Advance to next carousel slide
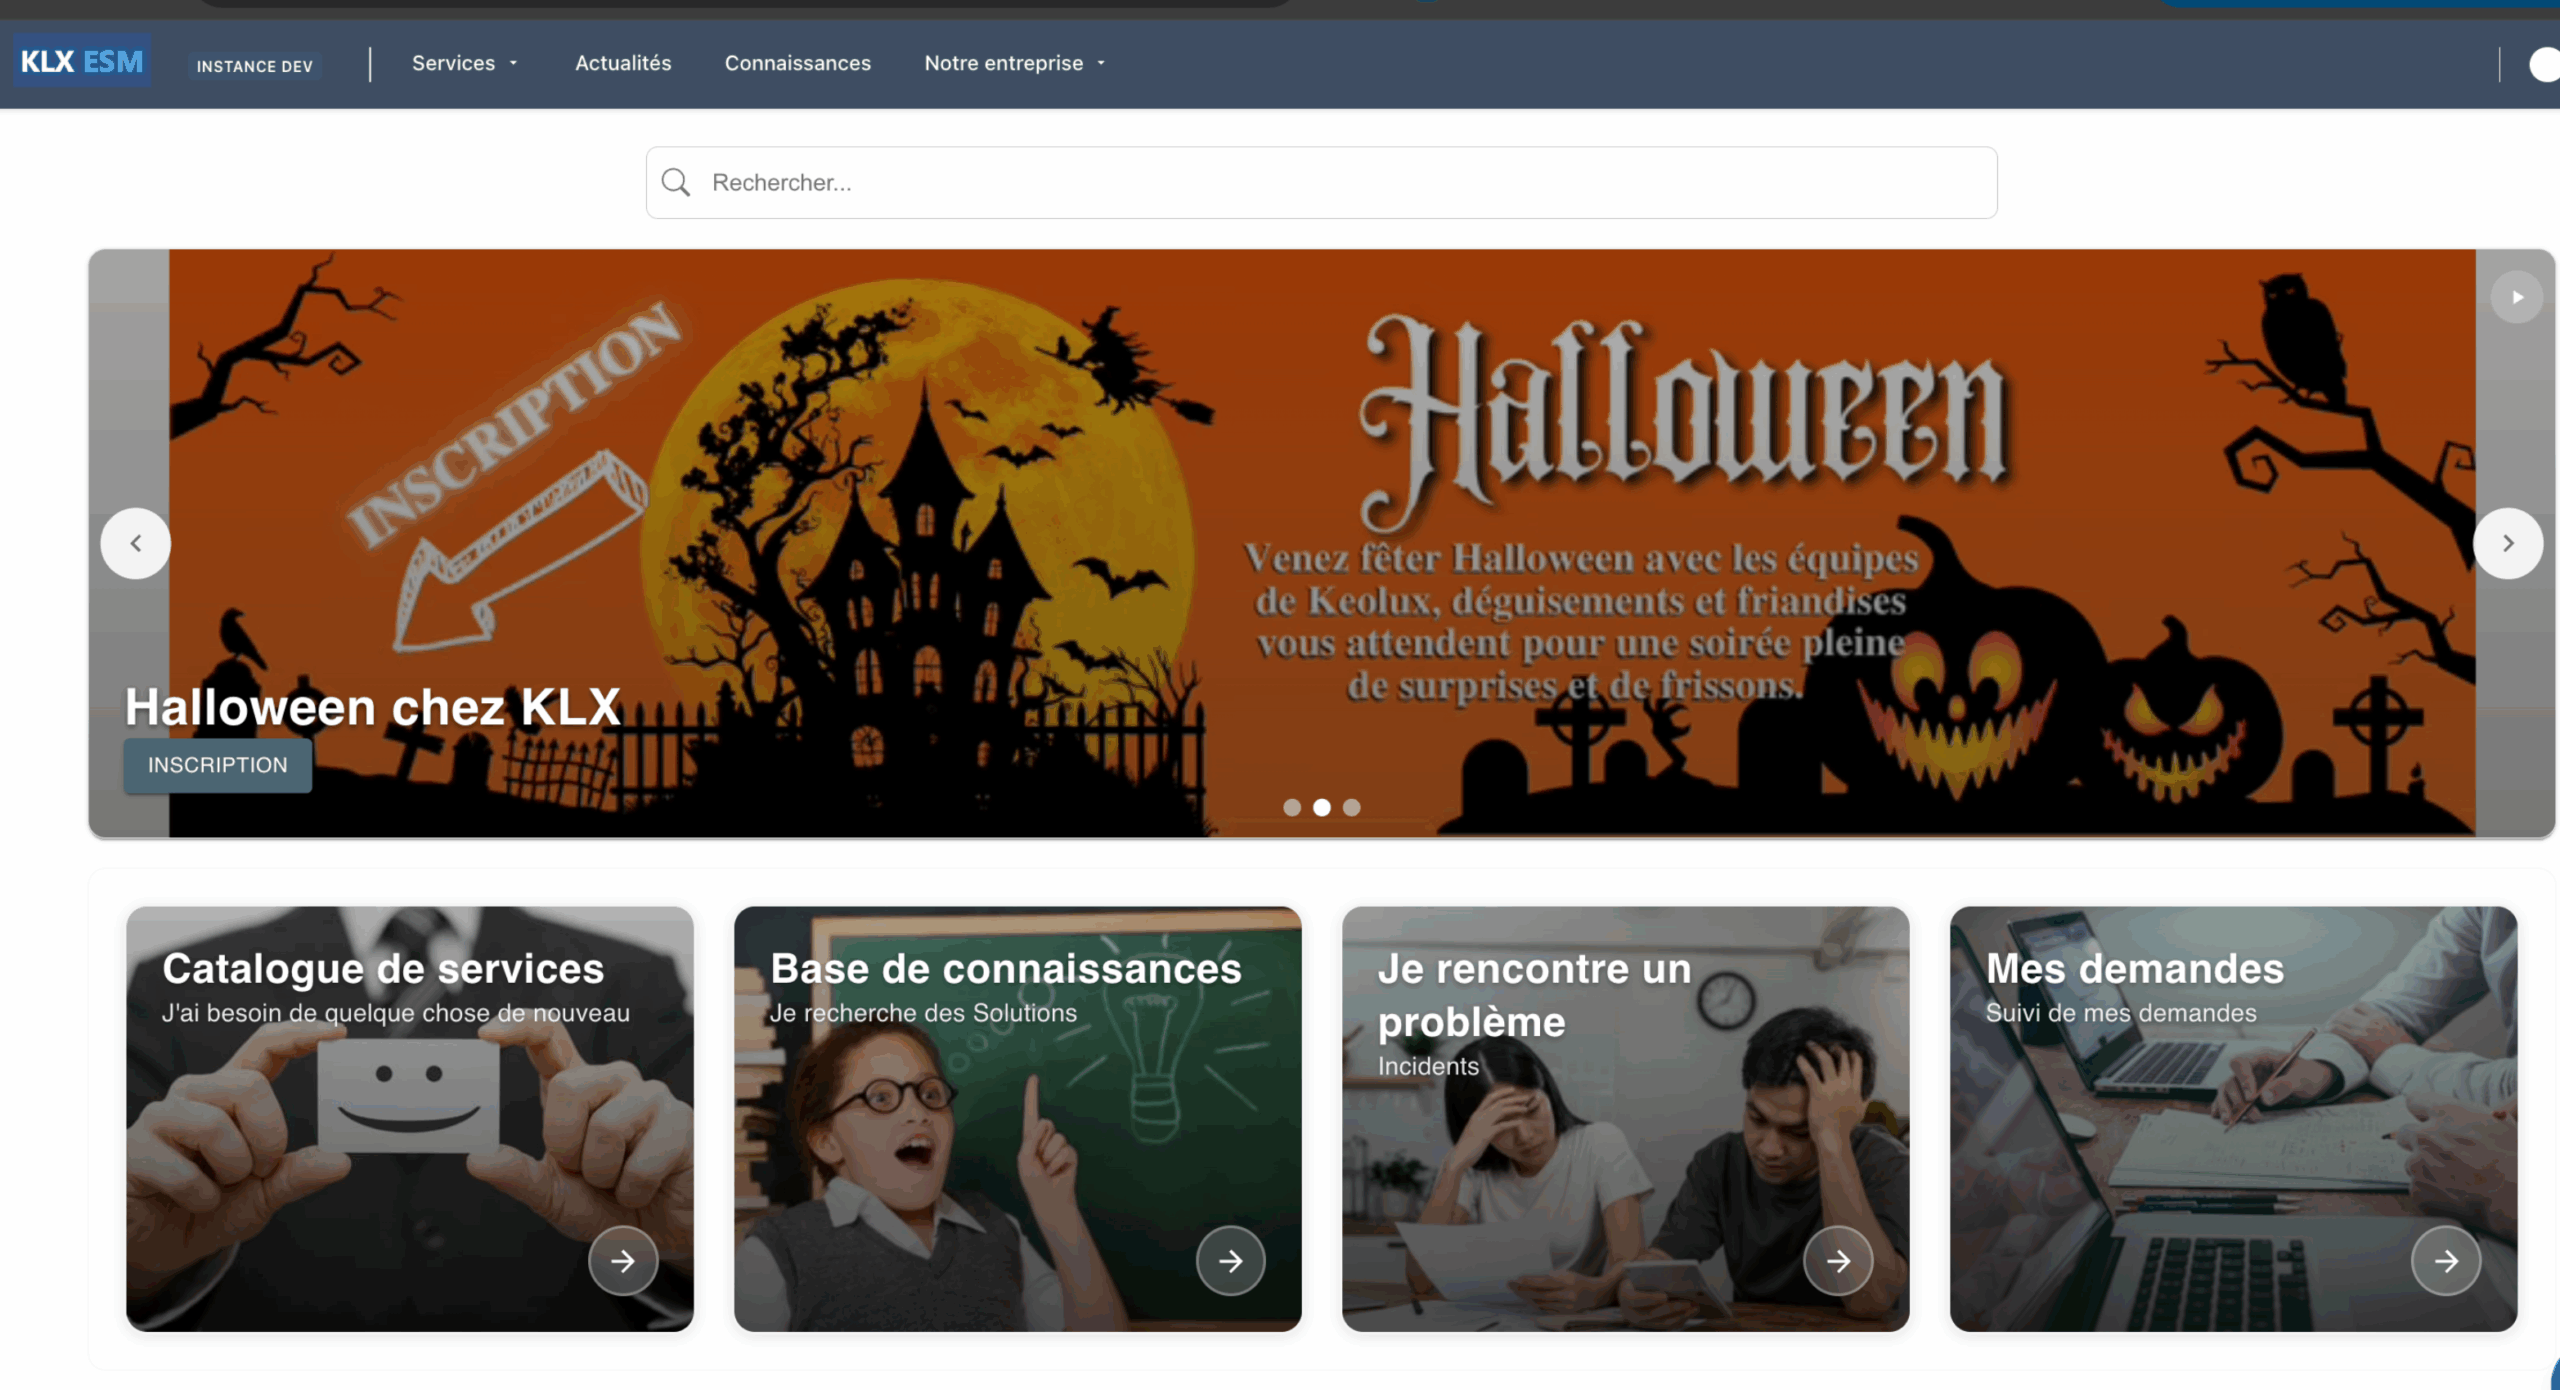Screen dimensions: 2560x1390 (2507, 543)
